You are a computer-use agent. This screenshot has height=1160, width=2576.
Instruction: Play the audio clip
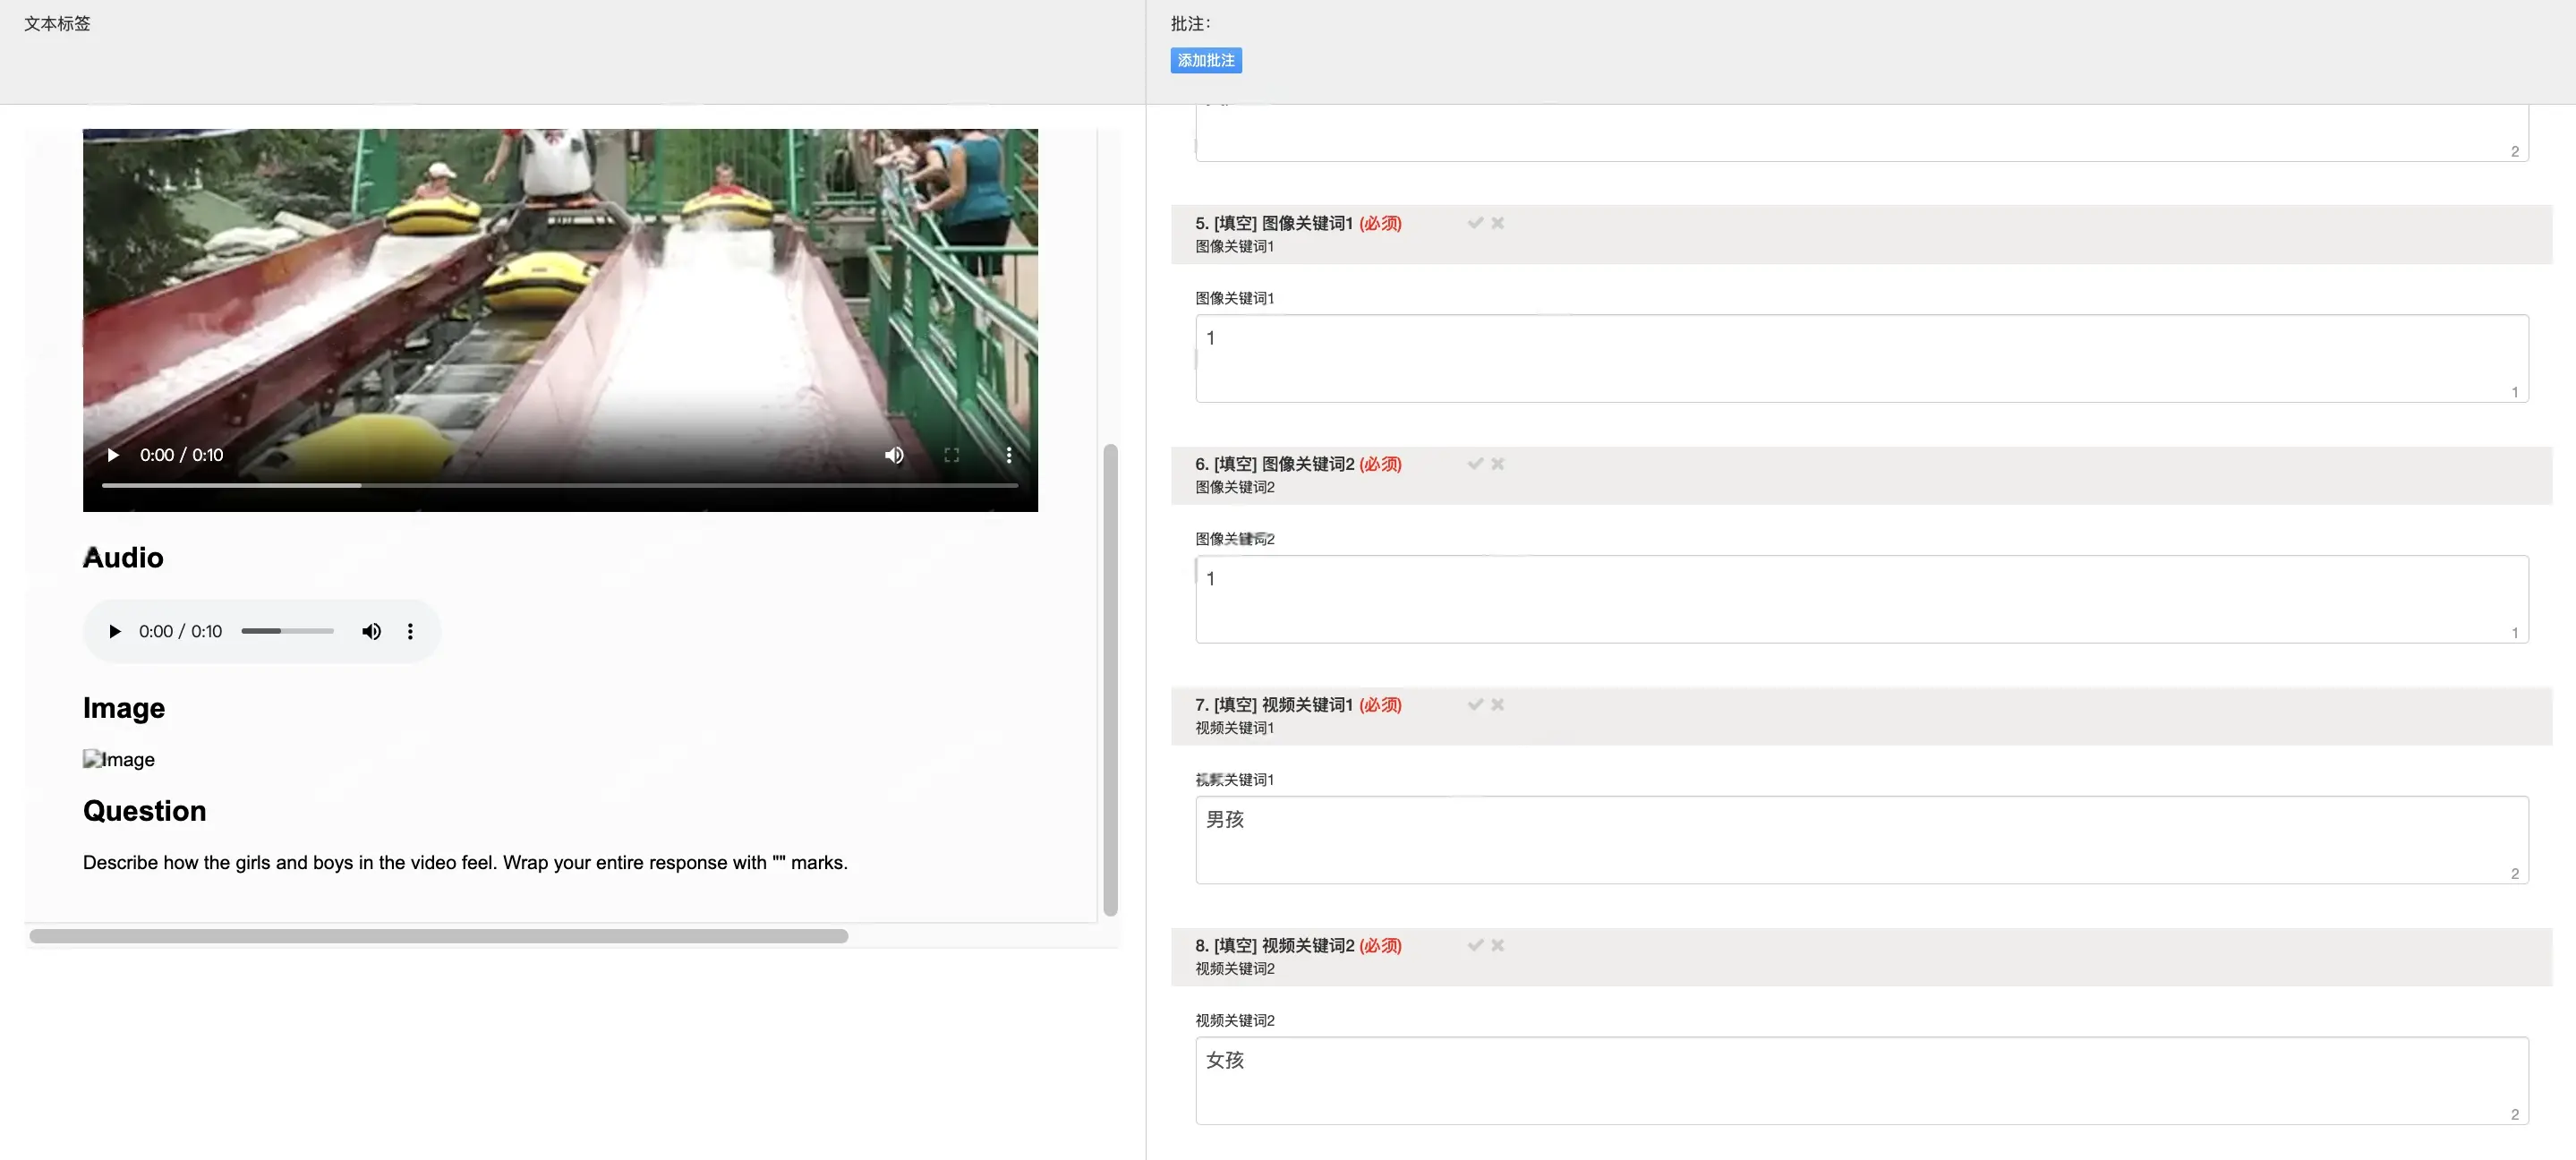[x=114, y=631]
